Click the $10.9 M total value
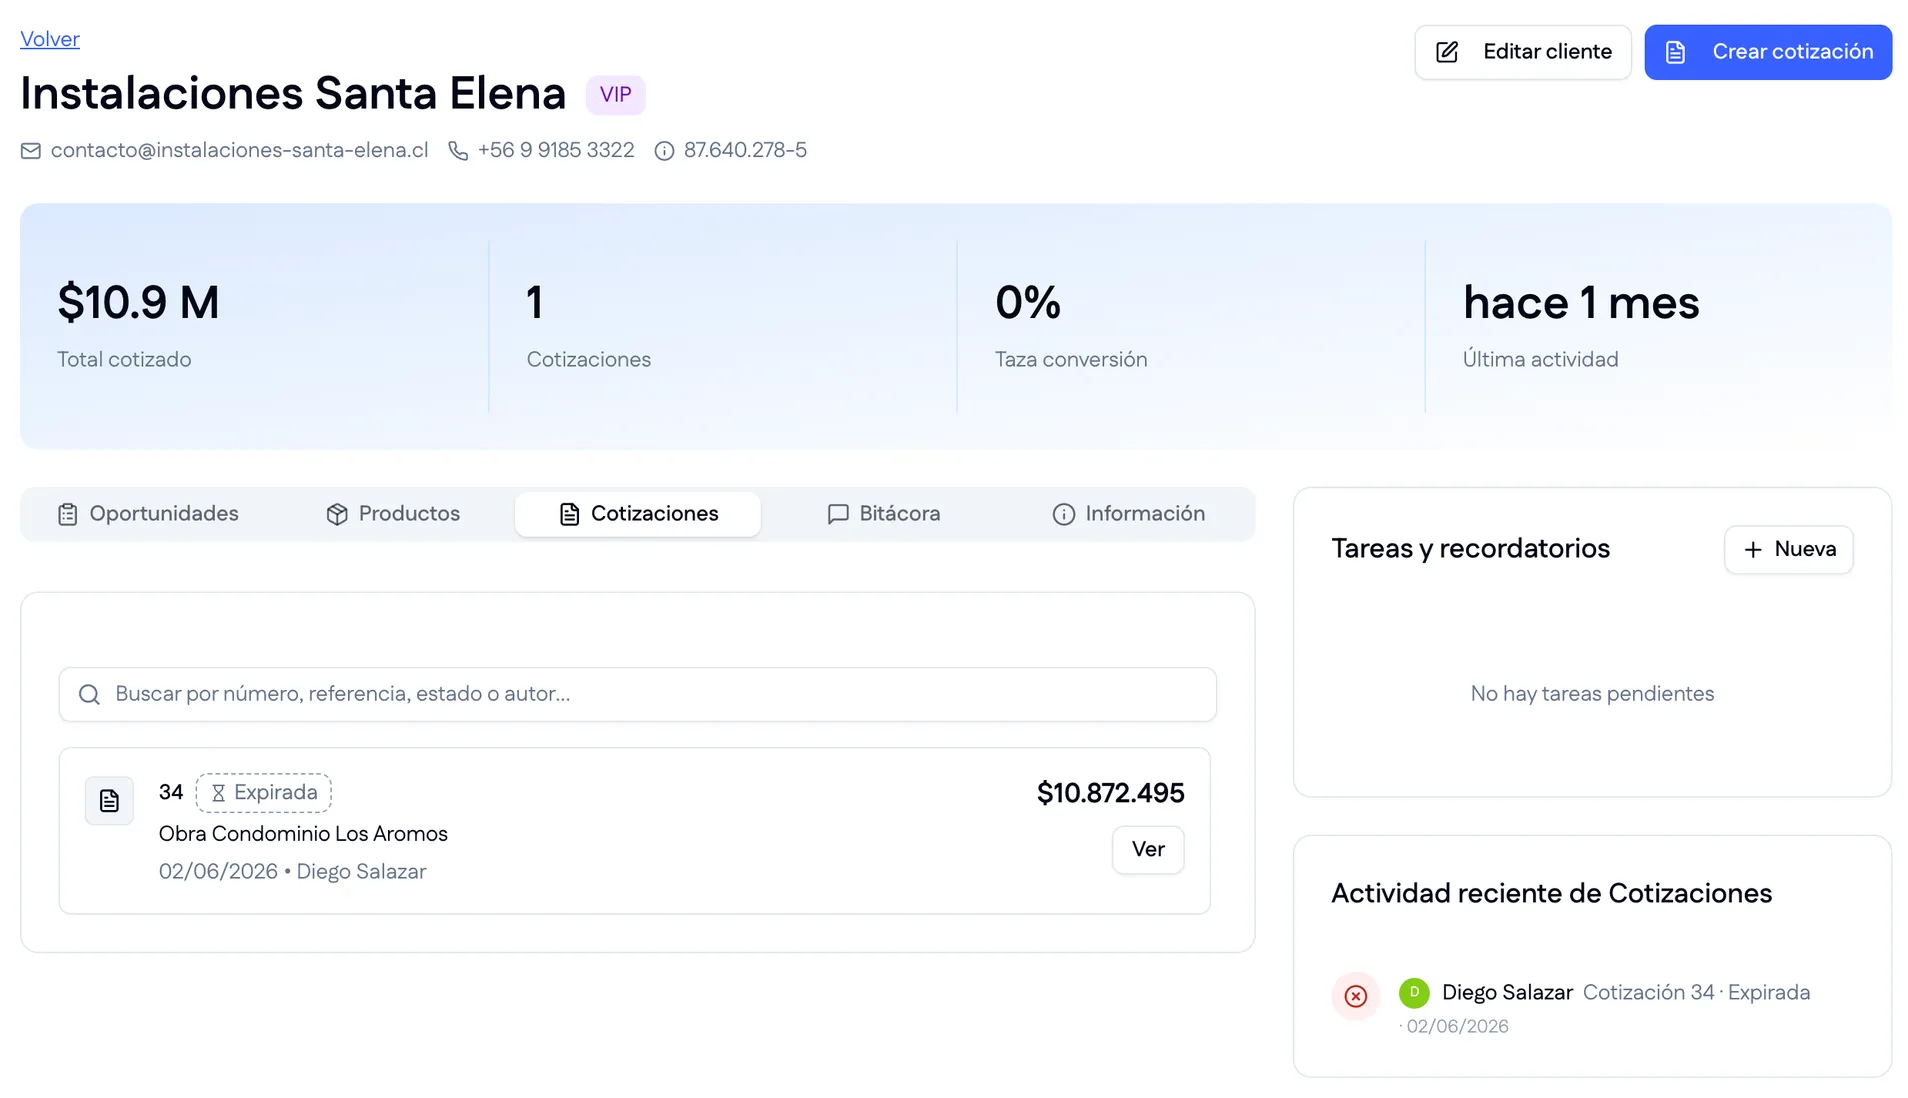The width and height of the screenshot is (1908, 1098). point(138,302)
